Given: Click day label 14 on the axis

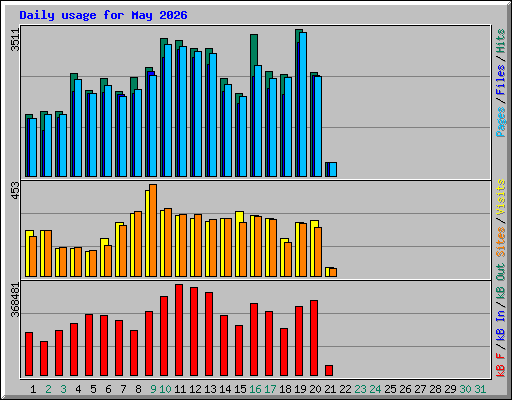Looking at the screenshot, I should [225, 389].
